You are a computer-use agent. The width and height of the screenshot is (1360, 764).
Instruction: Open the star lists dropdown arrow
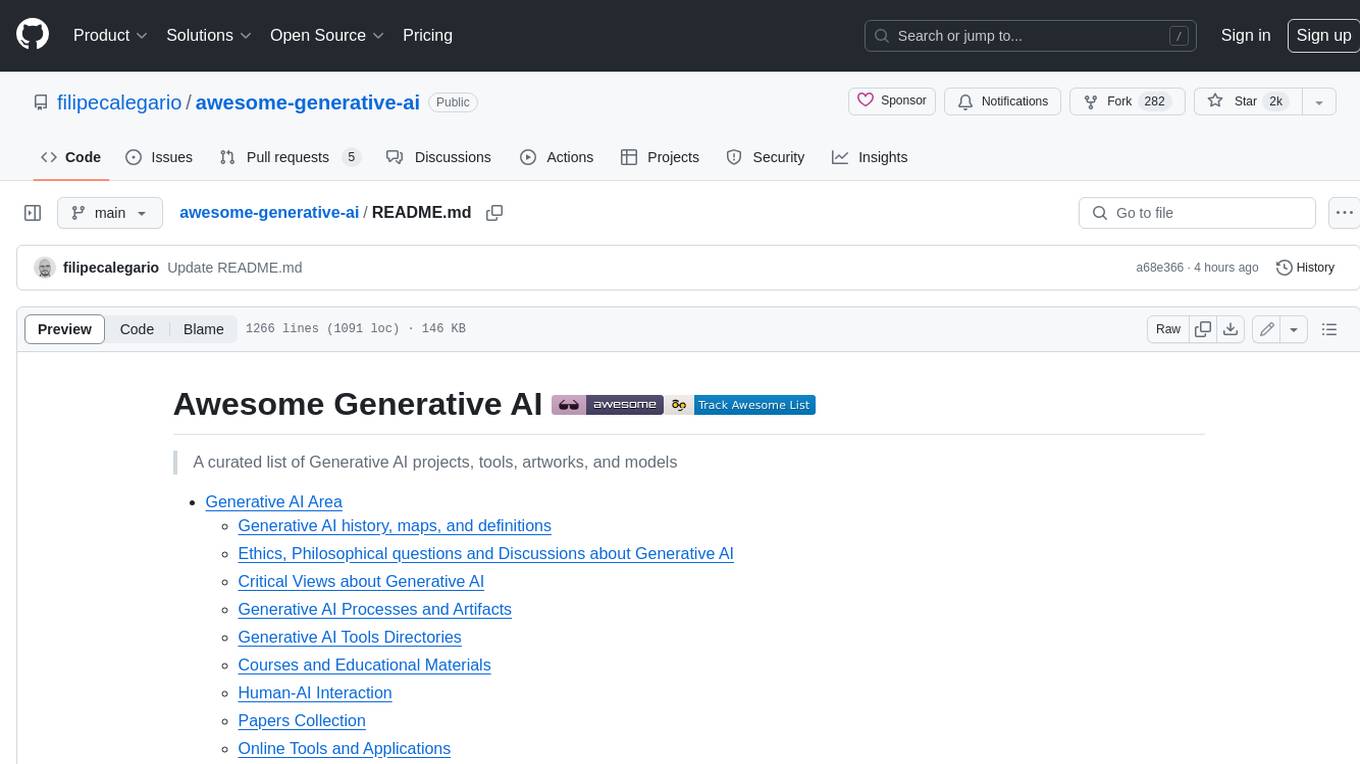[x=1319, y=101]
